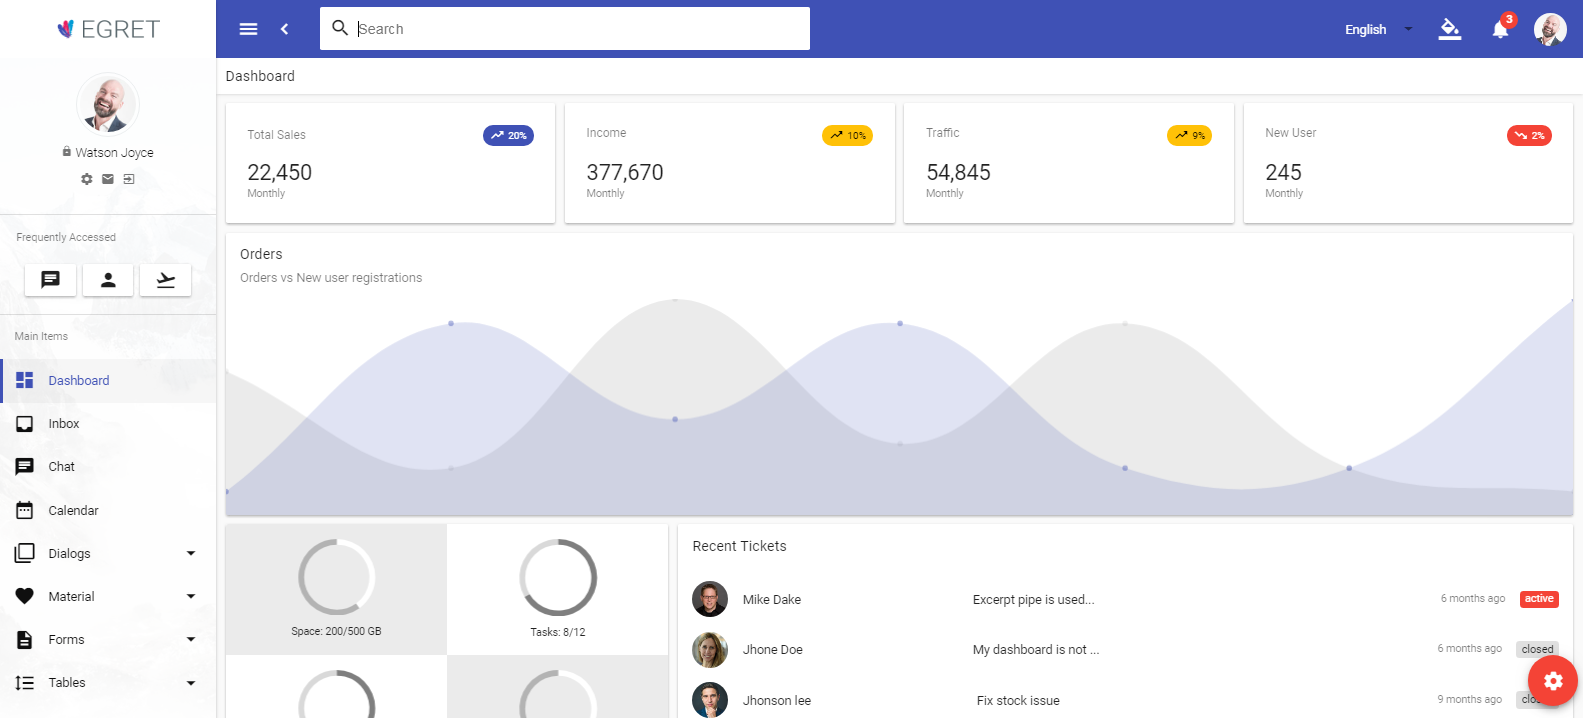Viewport: 1583px width, 718px height.
Task: Click Jhone Doe's closed status badge
Action: (x=1537, y=650)
